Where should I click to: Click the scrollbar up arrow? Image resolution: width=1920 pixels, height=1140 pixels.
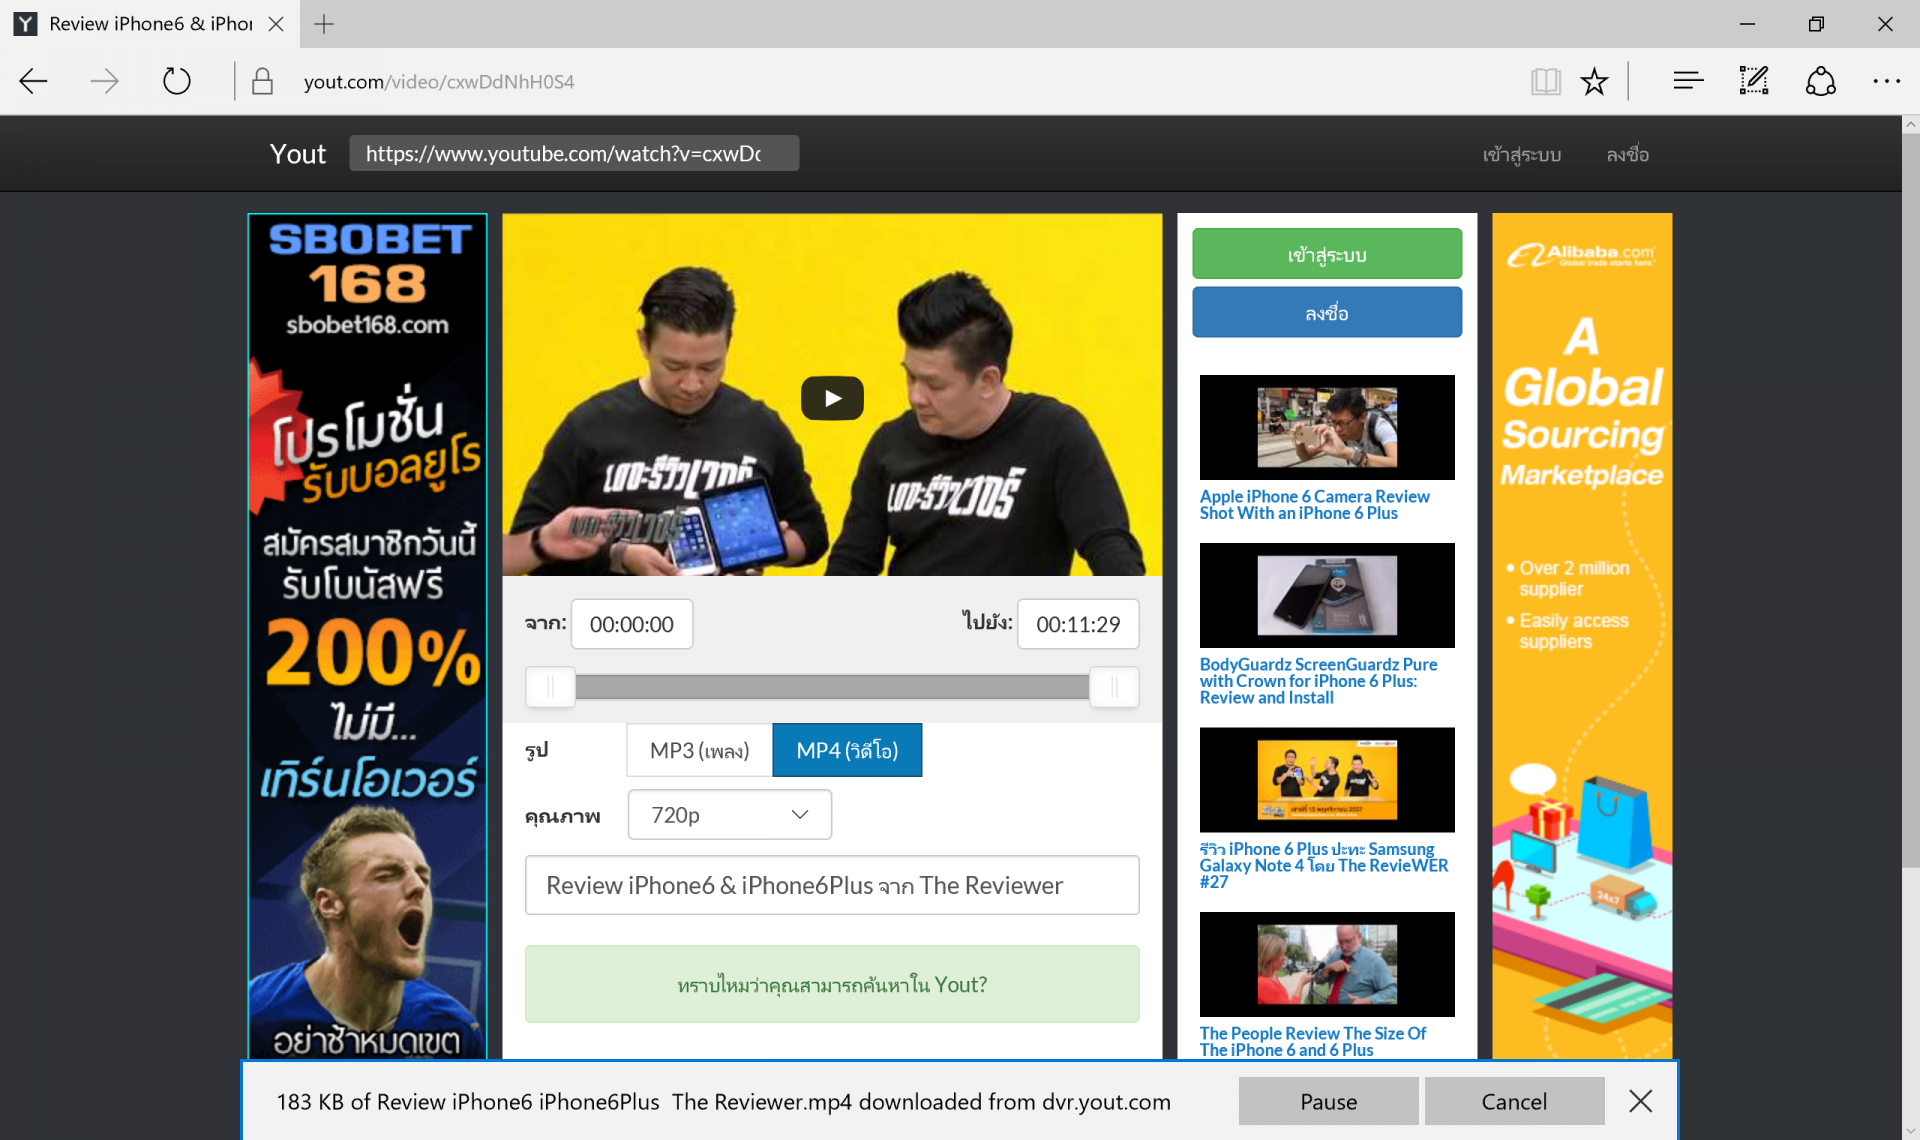(1910, 125)
